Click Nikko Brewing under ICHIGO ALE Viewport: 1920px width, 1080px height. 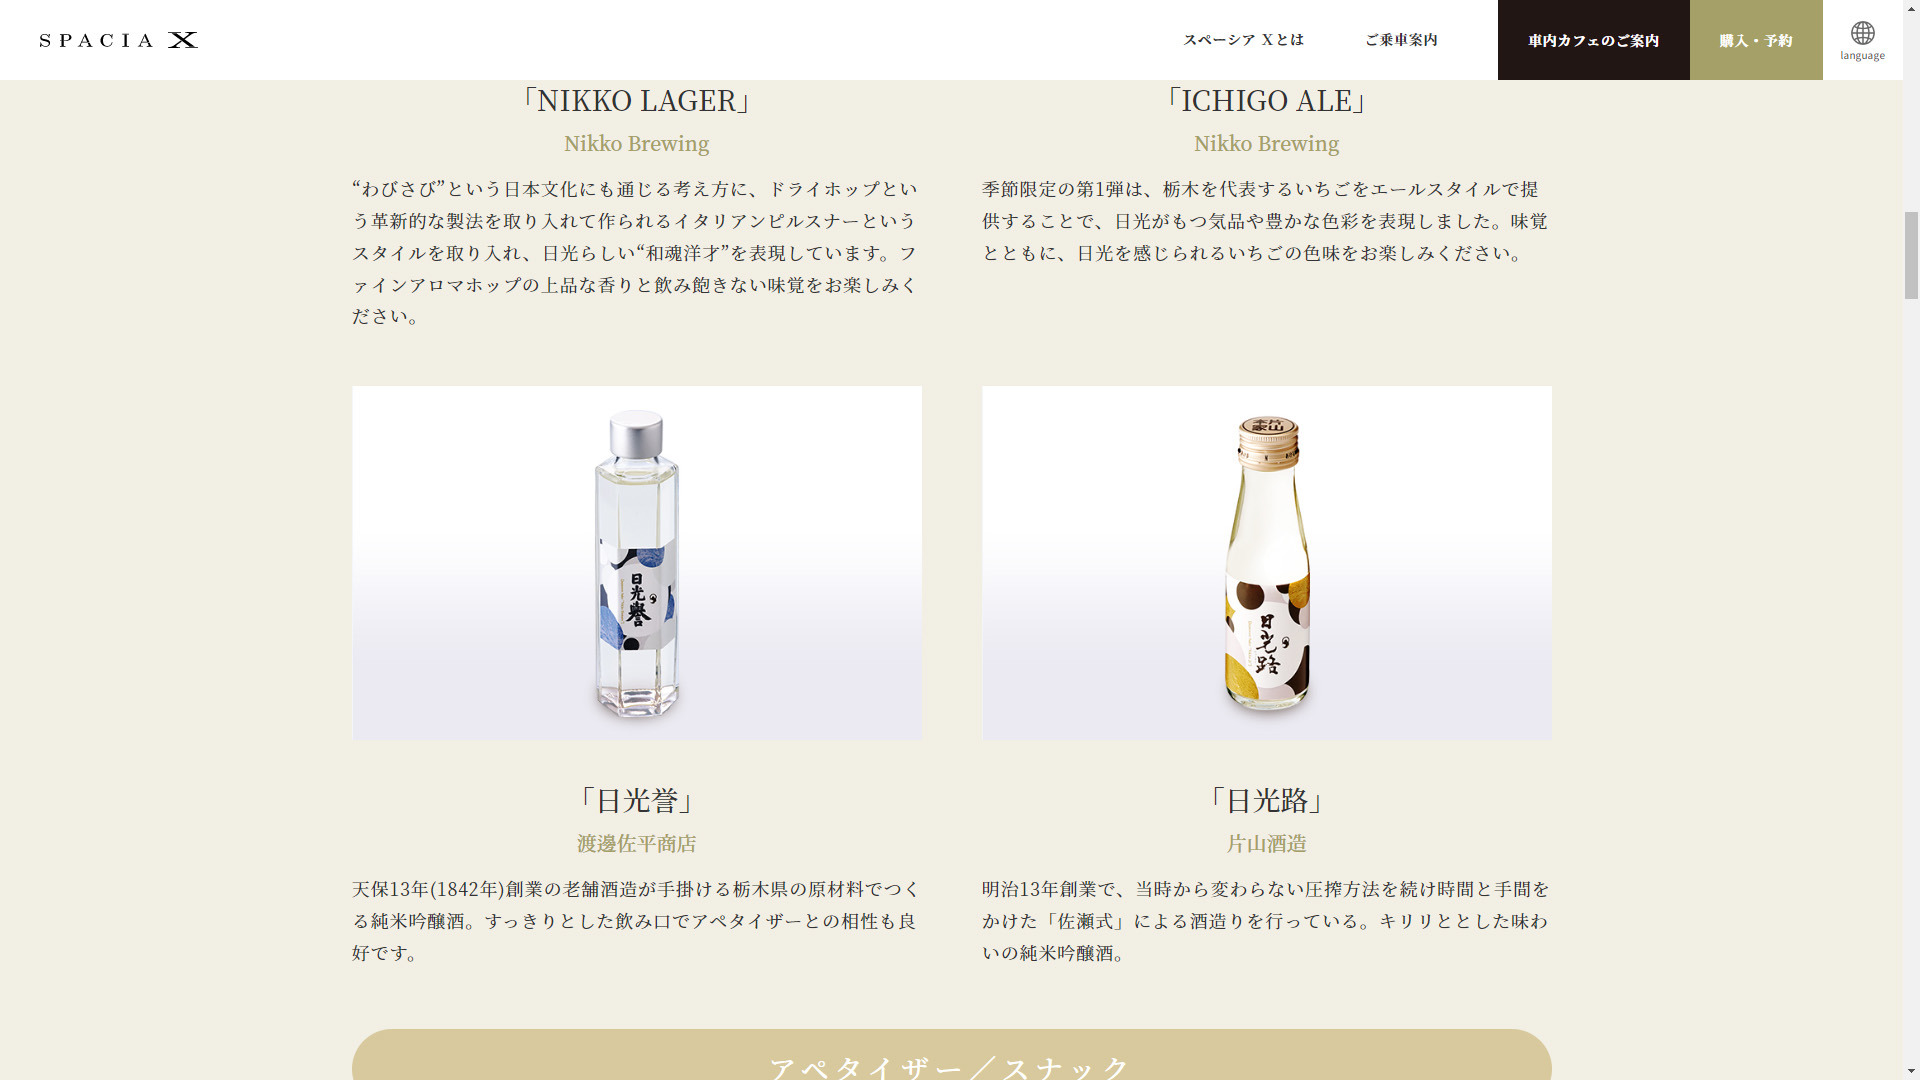1267,144
